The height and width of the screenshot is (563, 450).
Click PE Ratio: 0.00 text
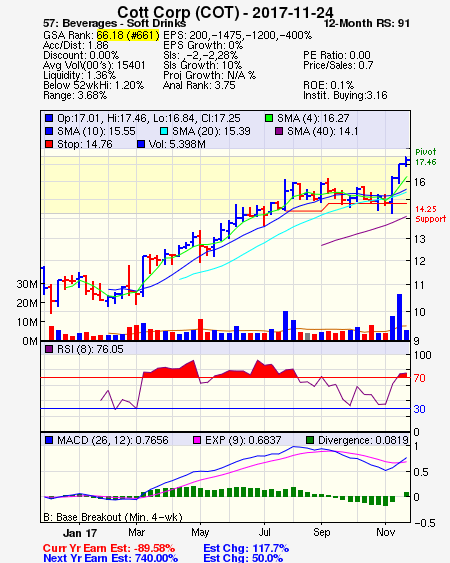337,55
